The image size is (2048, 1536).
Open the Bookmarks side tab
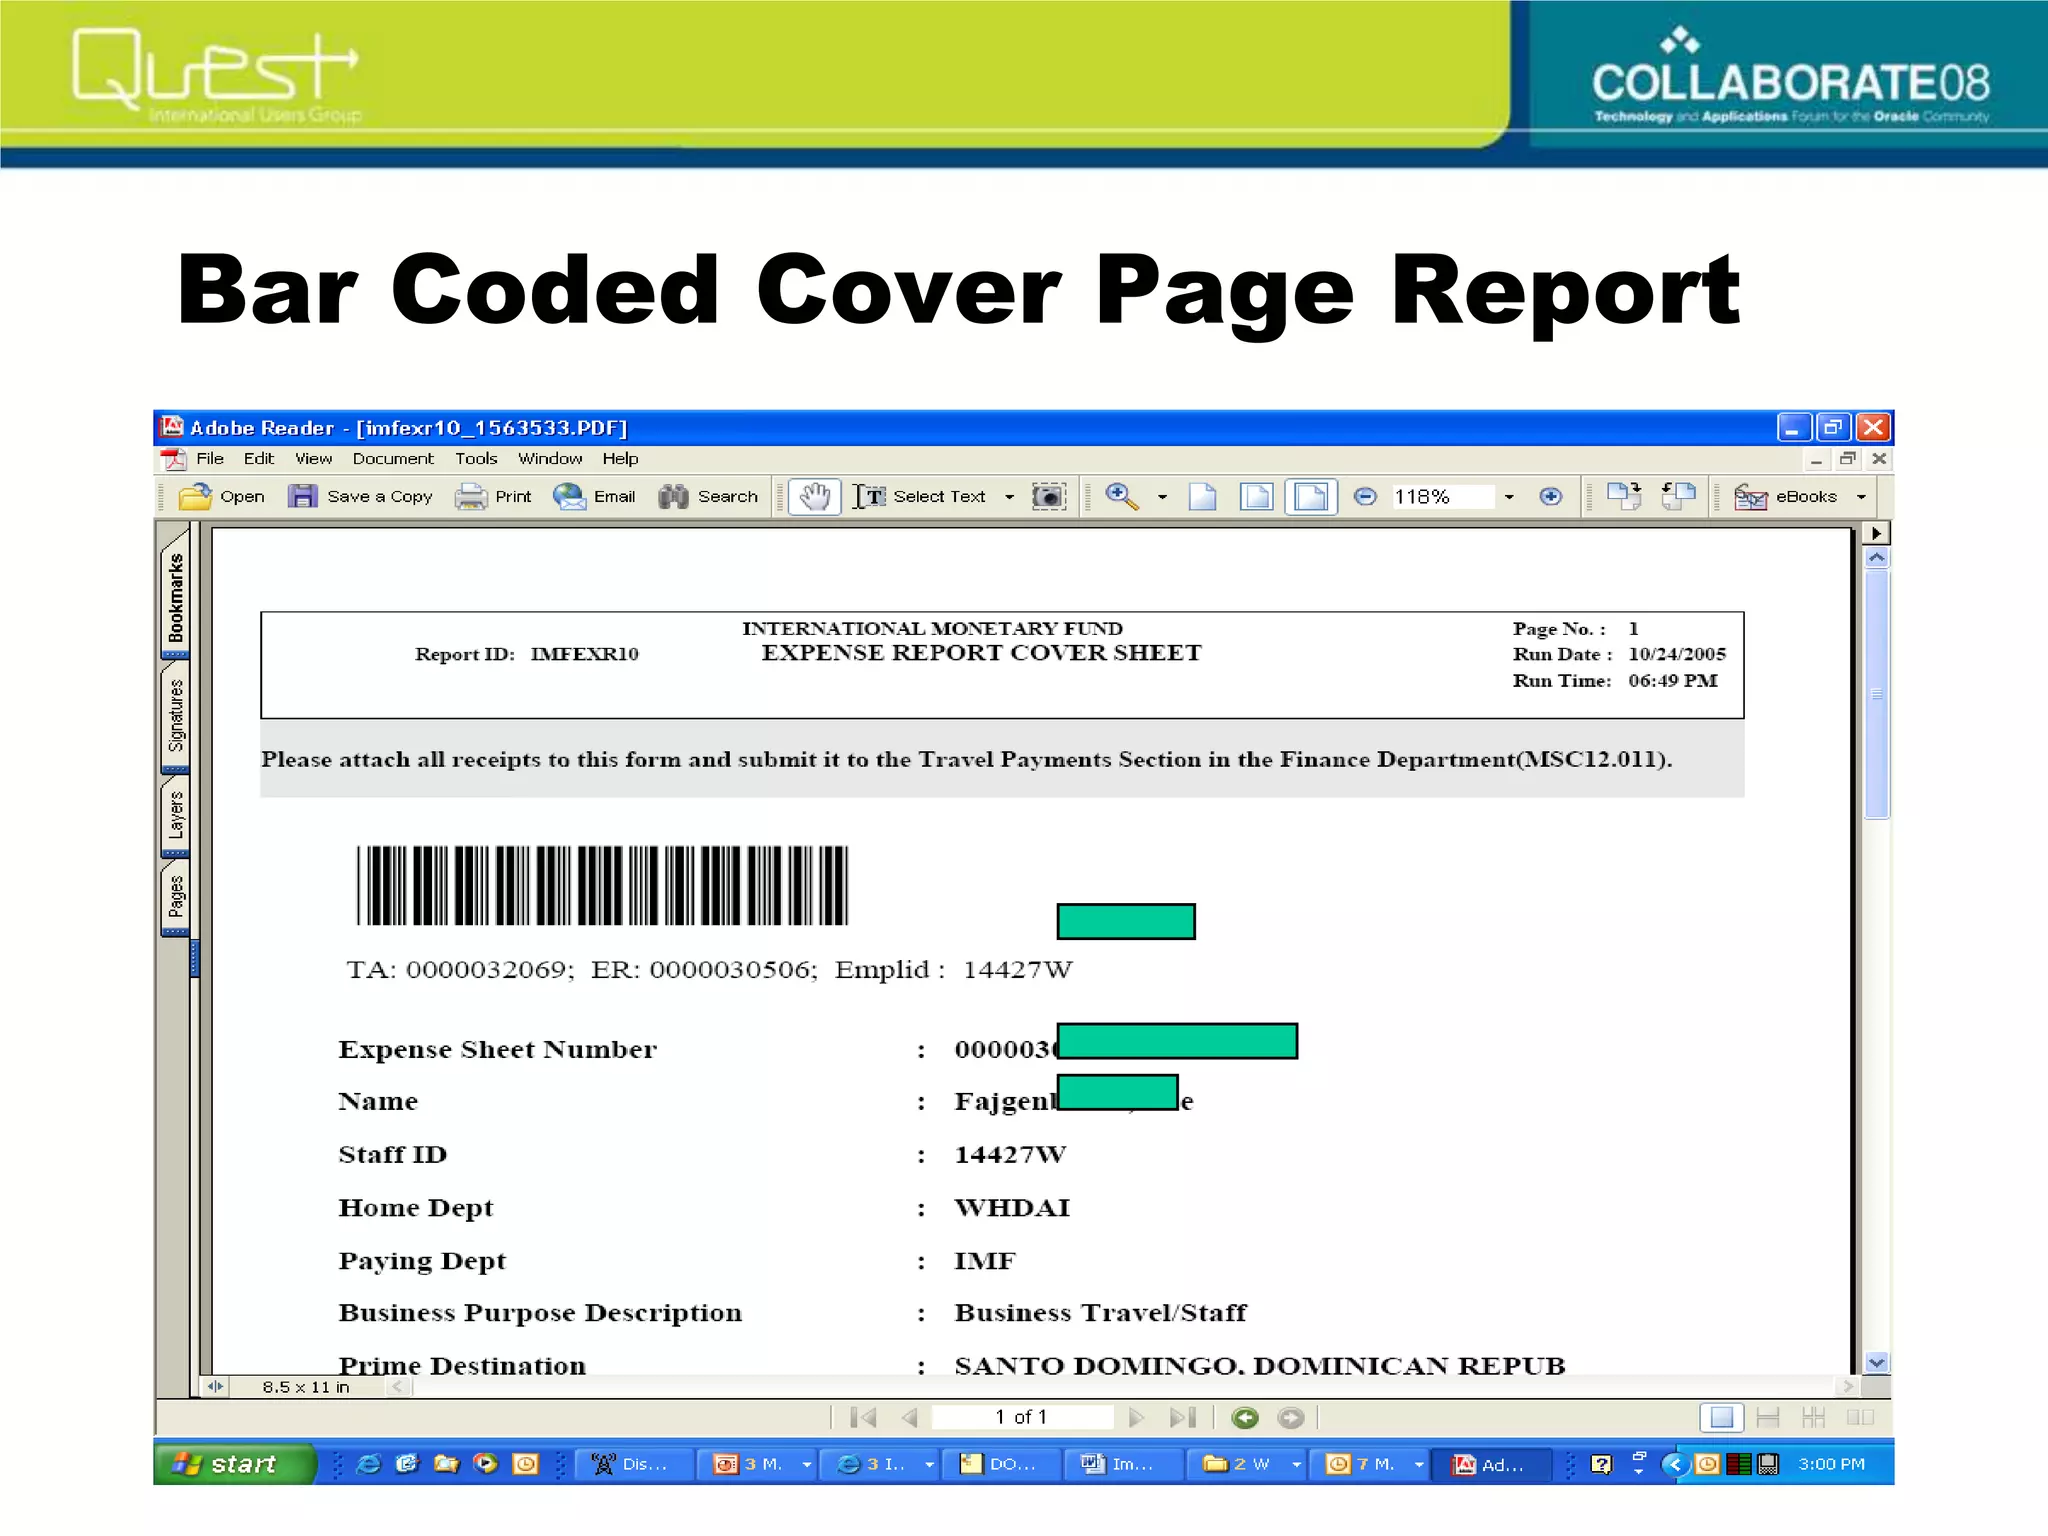point(176,596)
